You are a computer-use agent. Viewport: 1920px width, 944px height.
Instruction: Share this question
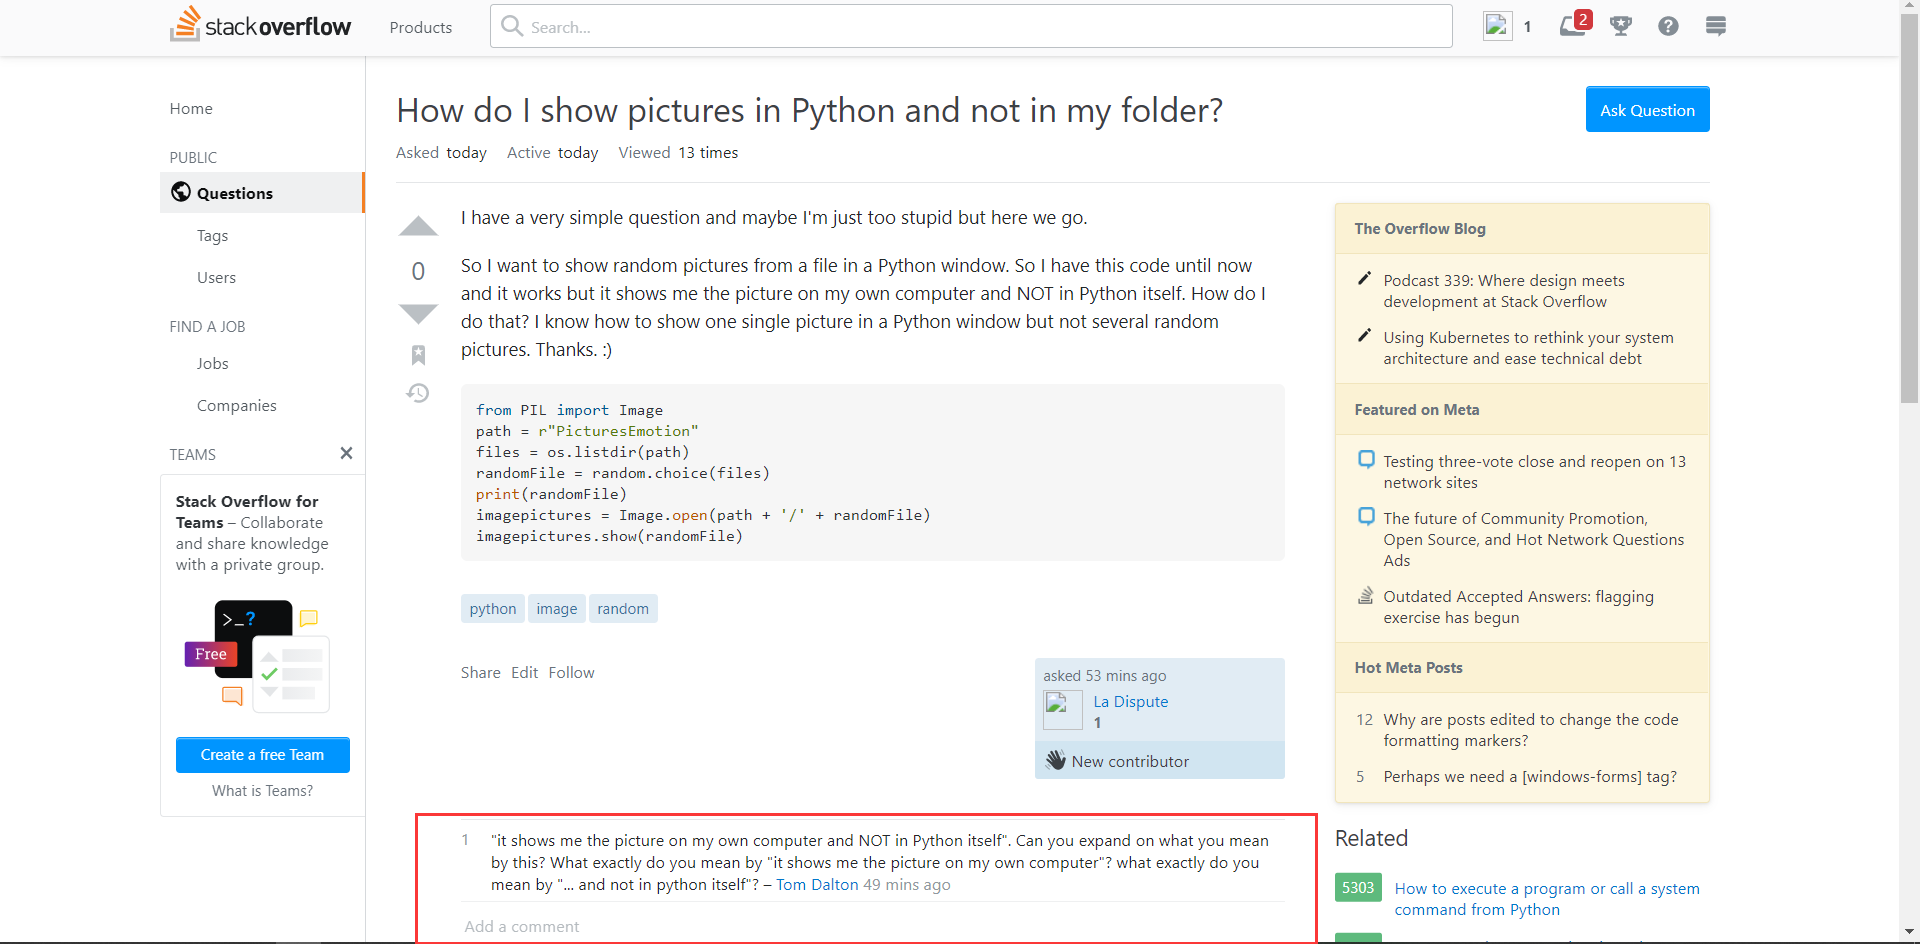pos(481,672)
